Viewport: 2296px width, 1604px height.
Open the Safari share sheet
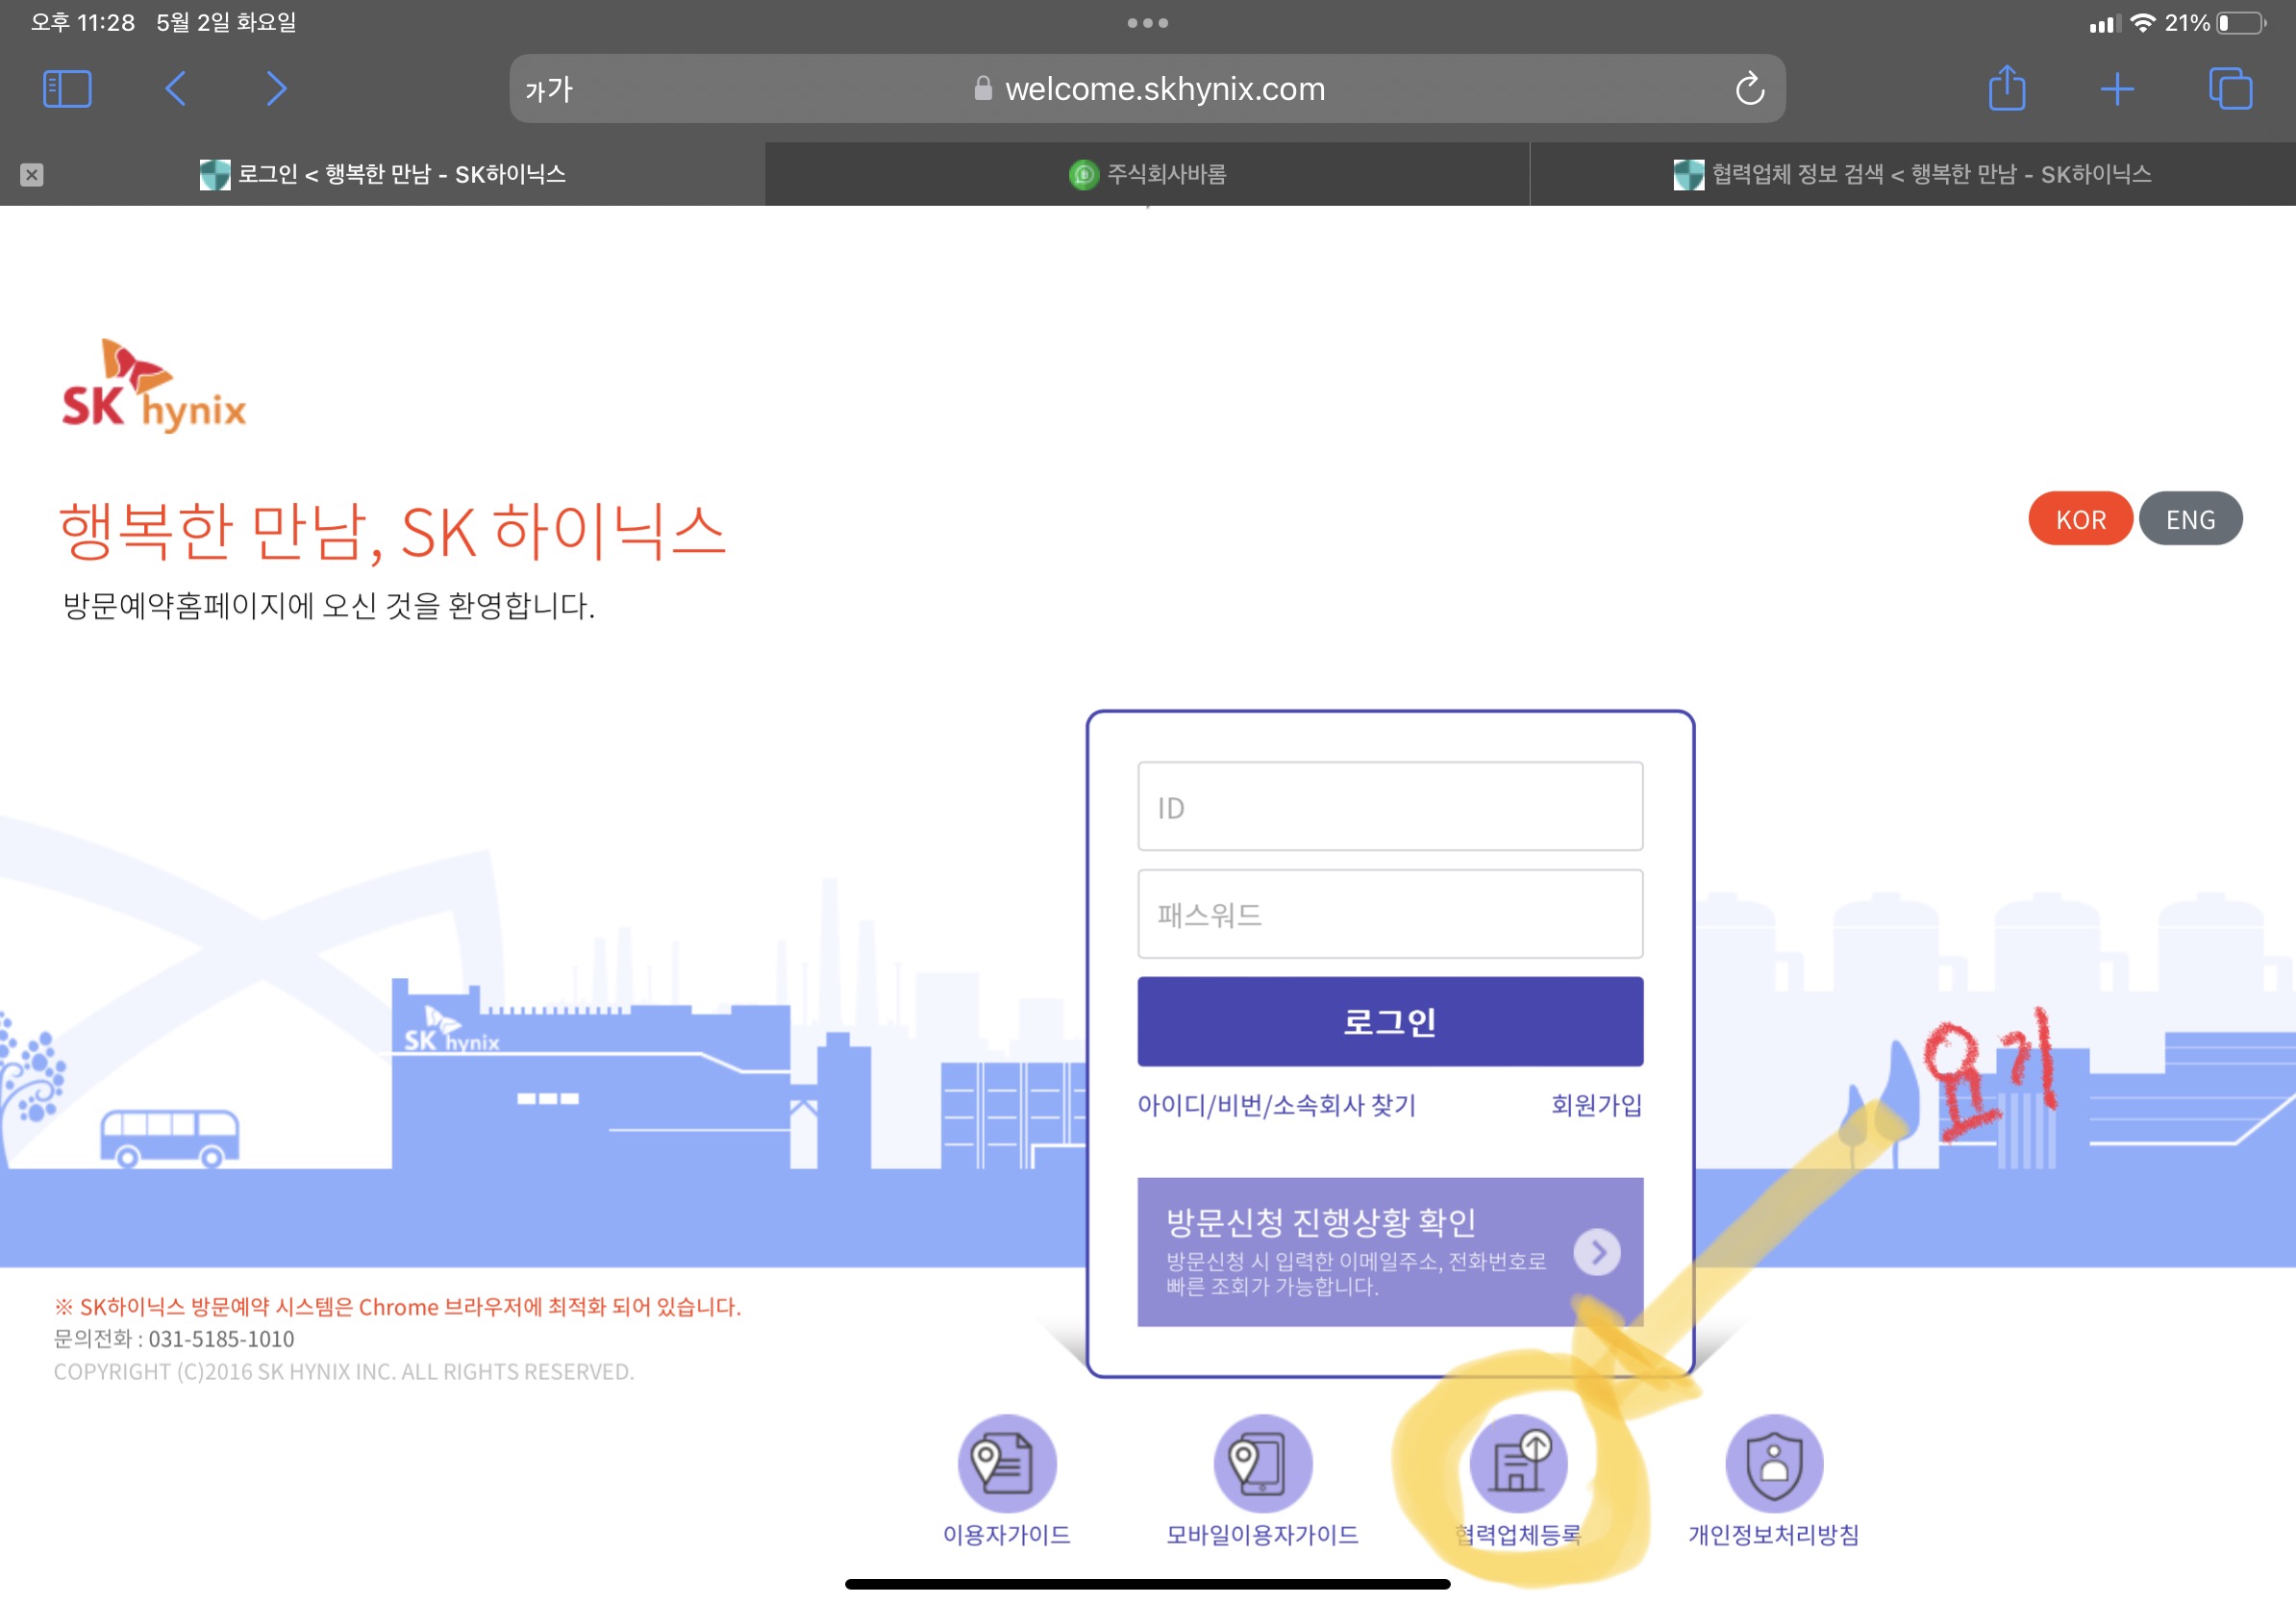click(x=2006, y=88)
